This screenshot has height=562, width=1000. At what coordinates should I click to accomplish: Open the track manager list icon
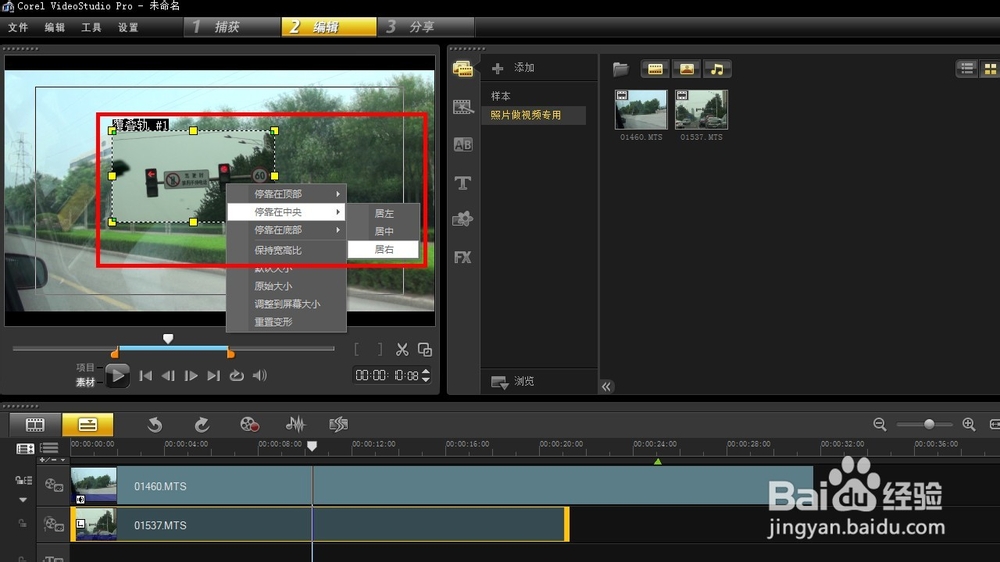pyautogui.click(x=49, y=448)
